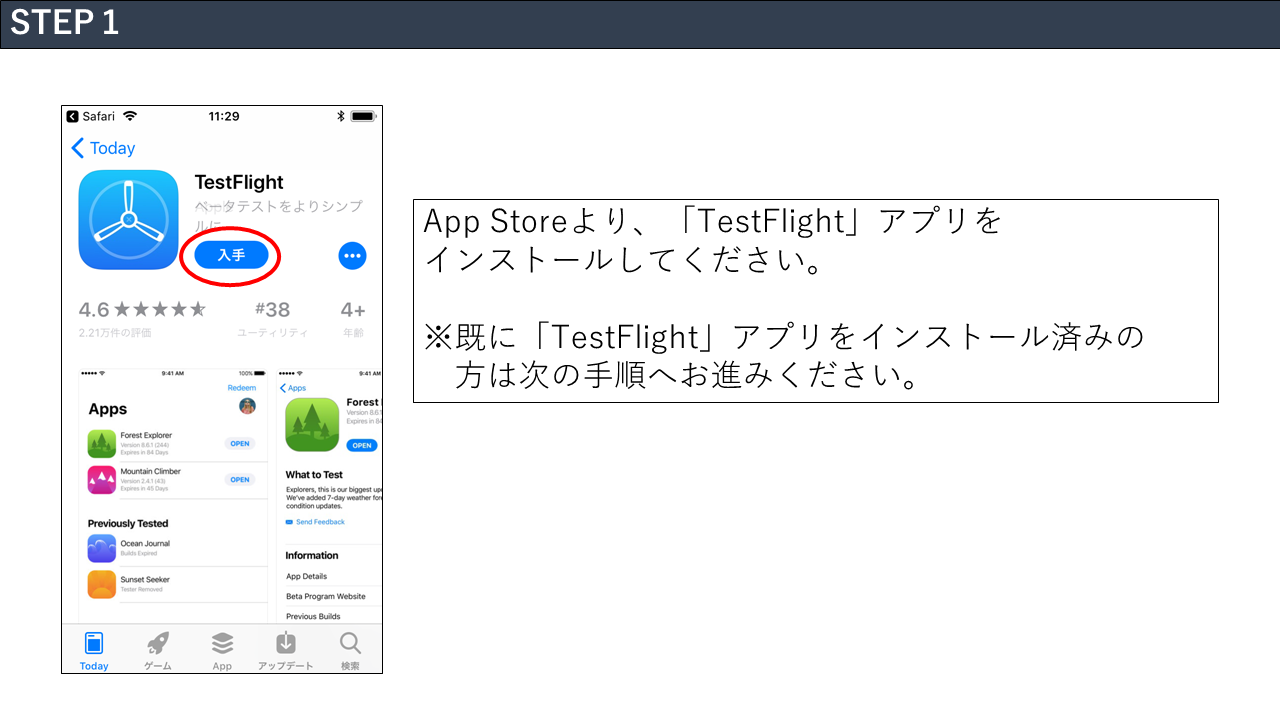Tap the 4.6 star rating

pos(142,311)
